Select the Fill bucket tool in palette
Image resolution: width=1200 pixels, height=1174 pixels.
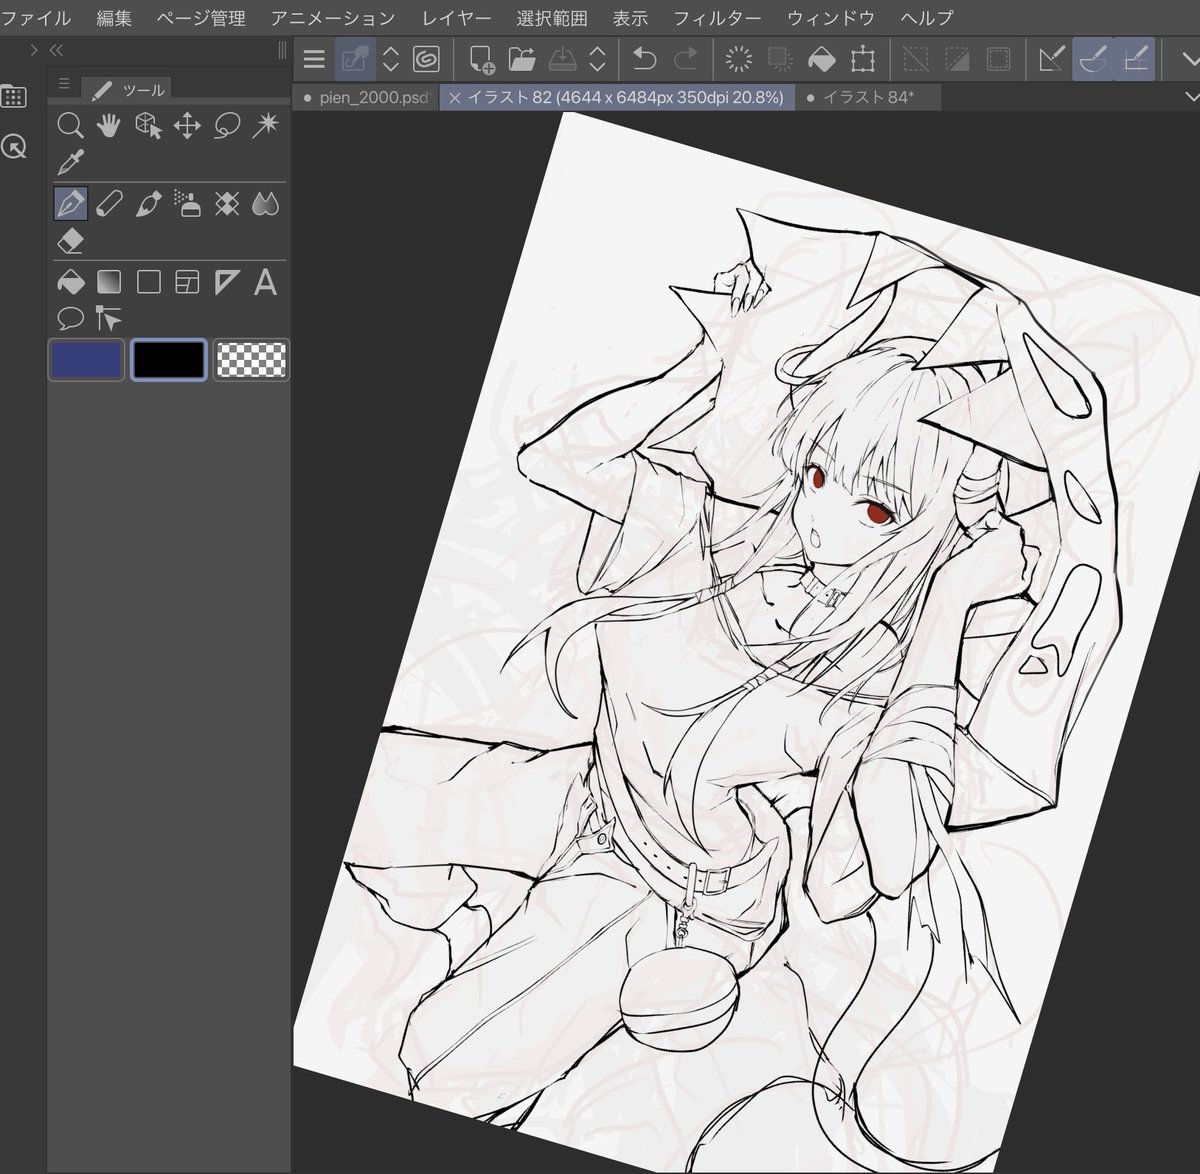(70, 283)
